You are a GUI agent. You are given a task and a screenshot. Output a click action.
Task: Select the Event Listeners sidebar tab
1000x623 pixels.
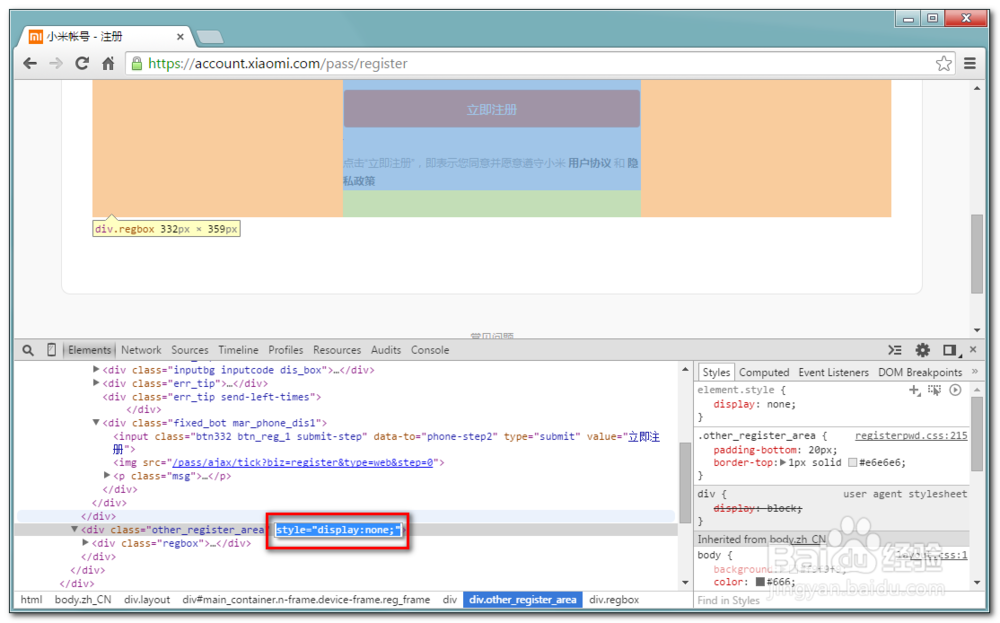coord(833,372)
